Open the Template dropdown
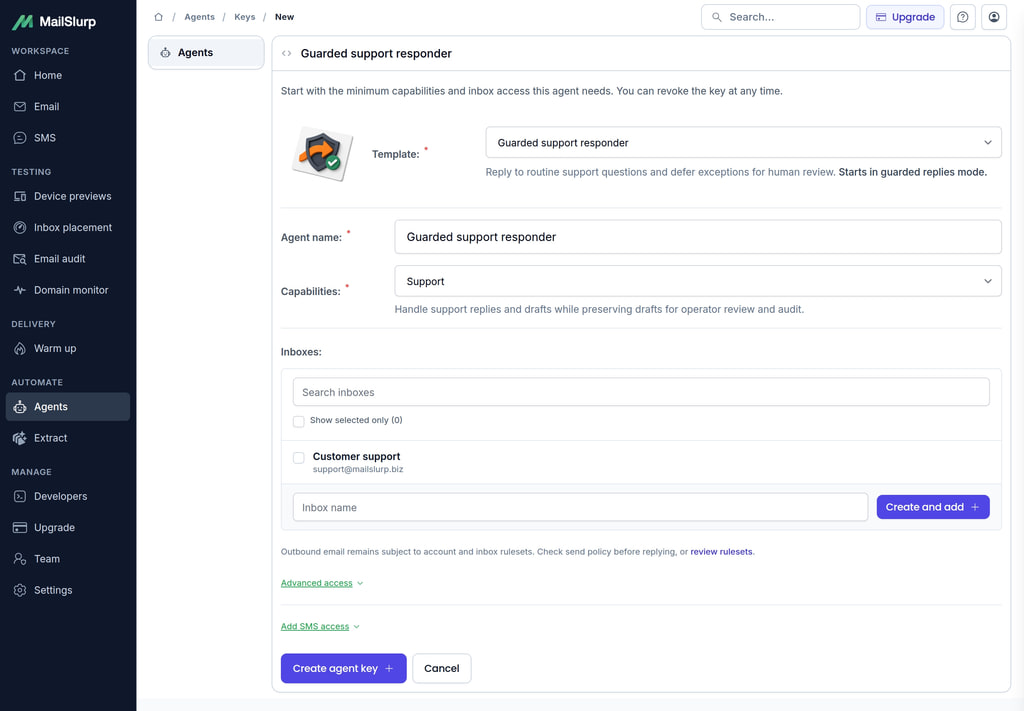The height and width of the screenshot is (711, 1024). point(743,142)
